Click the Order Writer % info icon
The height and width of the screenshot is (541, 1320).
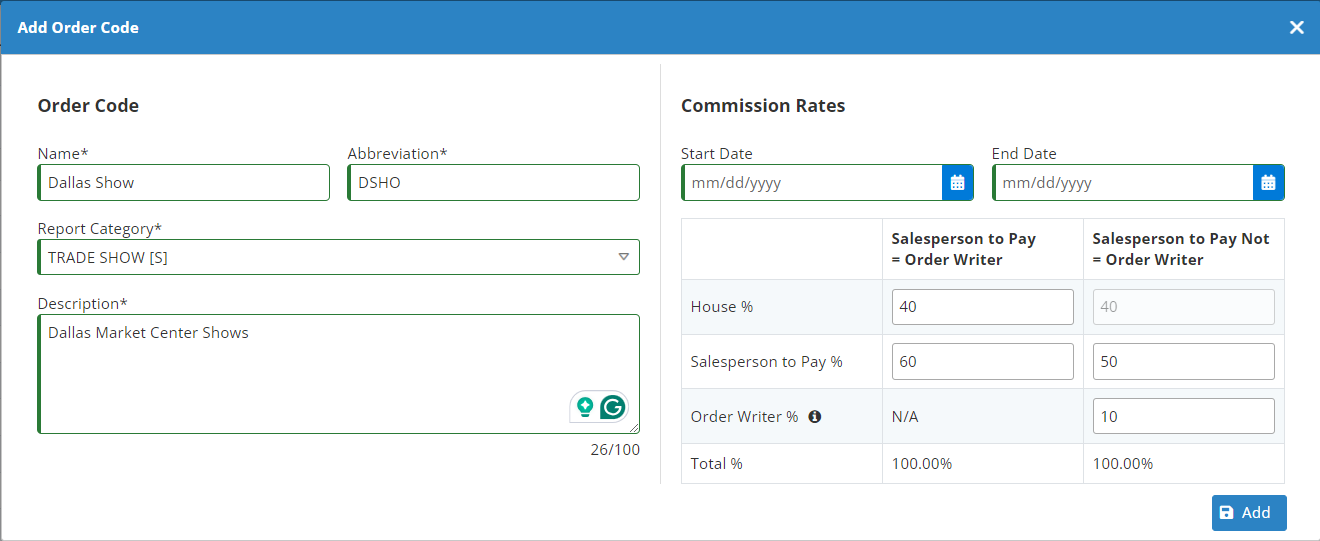pyautogui.click(x=814, y=417)
